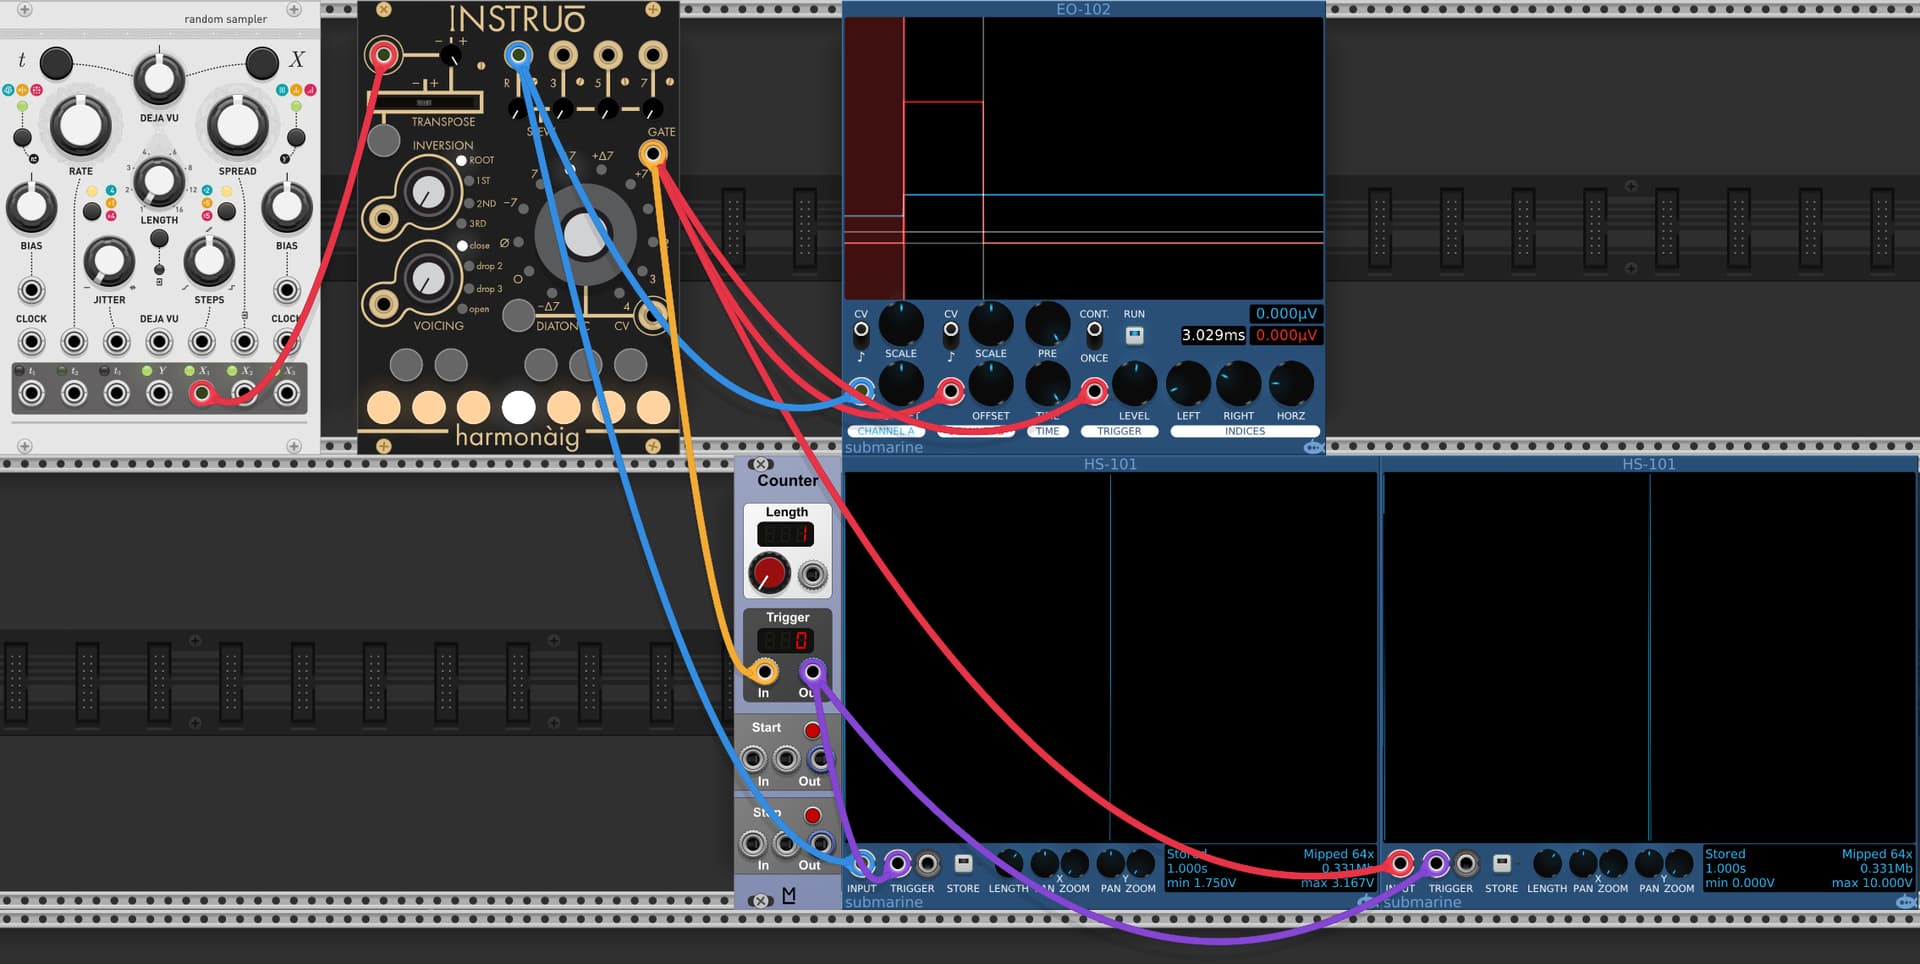Click the red Start button on Counter
The height and width of the screenshot is (964, 1920).
click(813, 730)
